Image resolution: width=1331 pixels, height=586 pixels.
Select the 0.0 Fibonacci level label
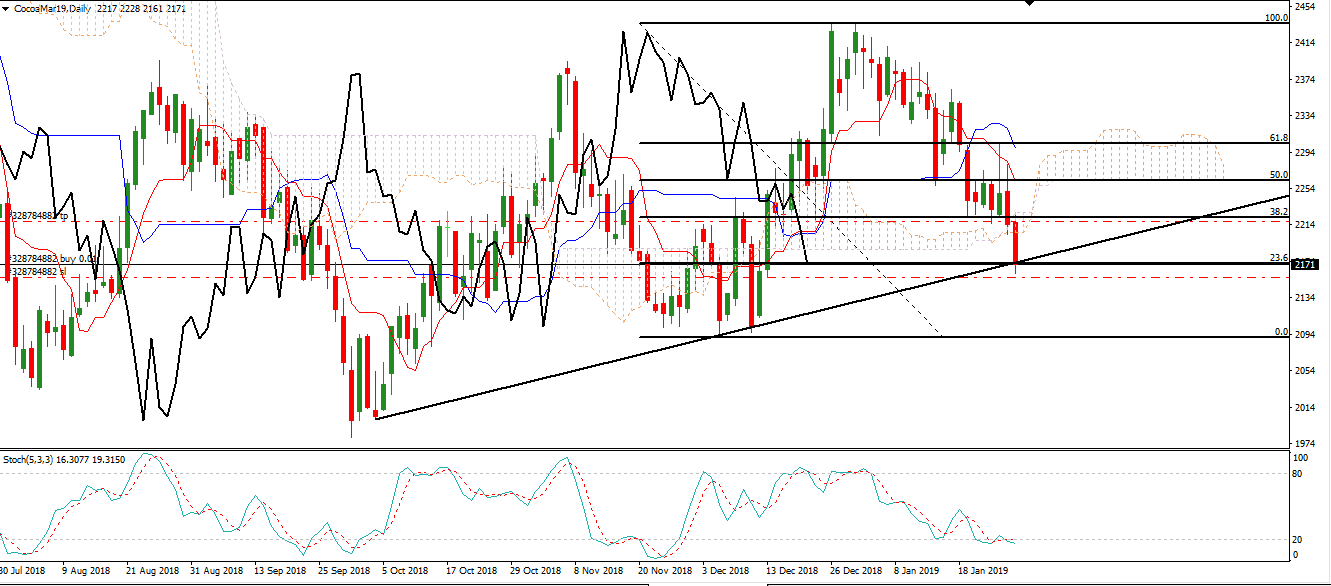[x=1281, y=332]
